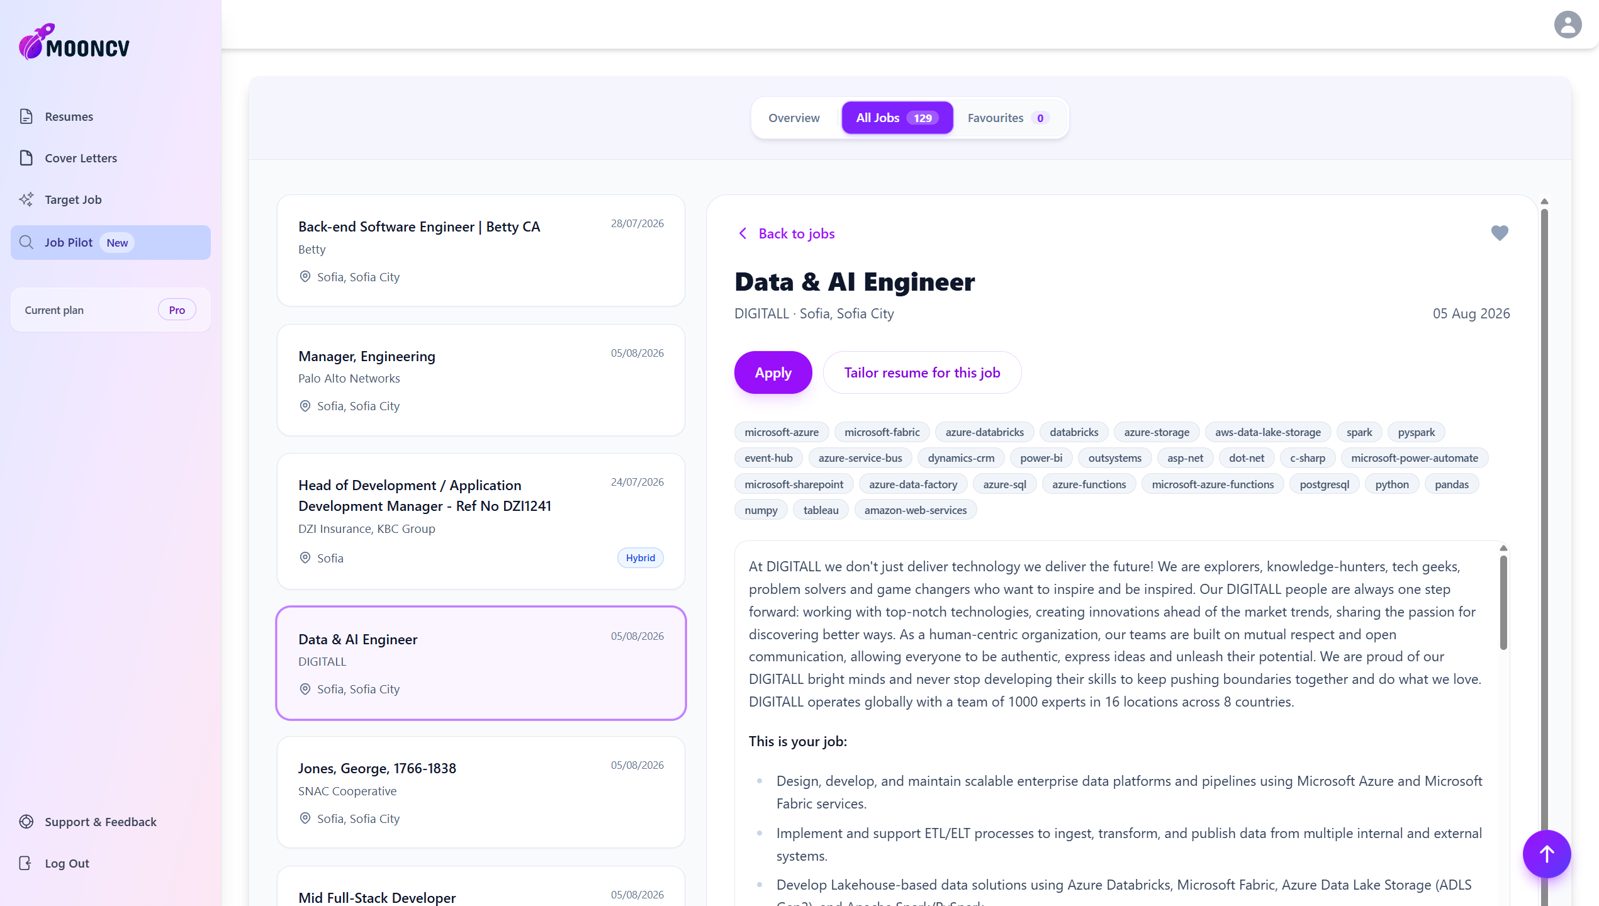Screen dimensions: 1599x906
Task: Open Head of Development DZI job card
Action: (481, 521)
